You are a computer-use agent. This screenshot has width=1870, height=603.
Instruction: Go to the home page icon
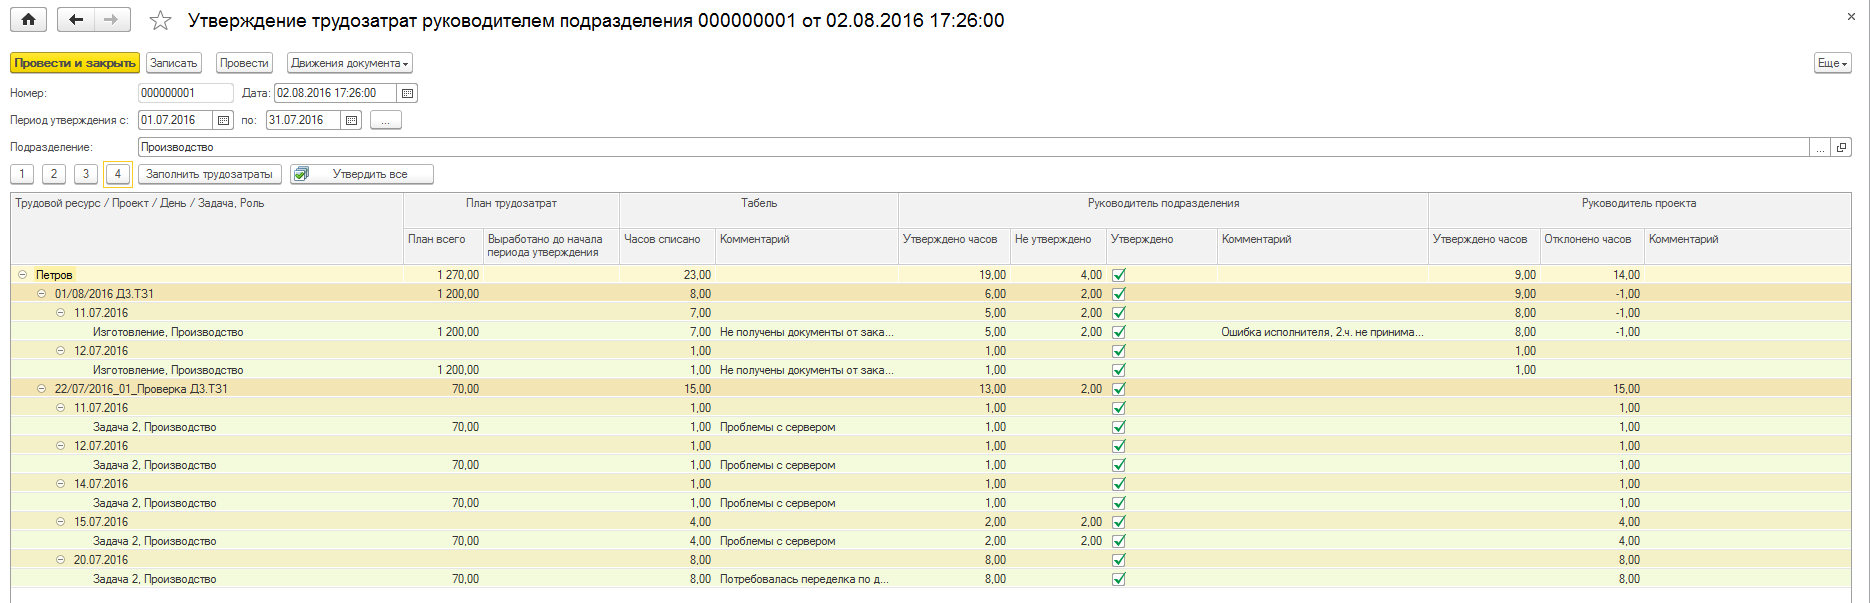point(28,20)
